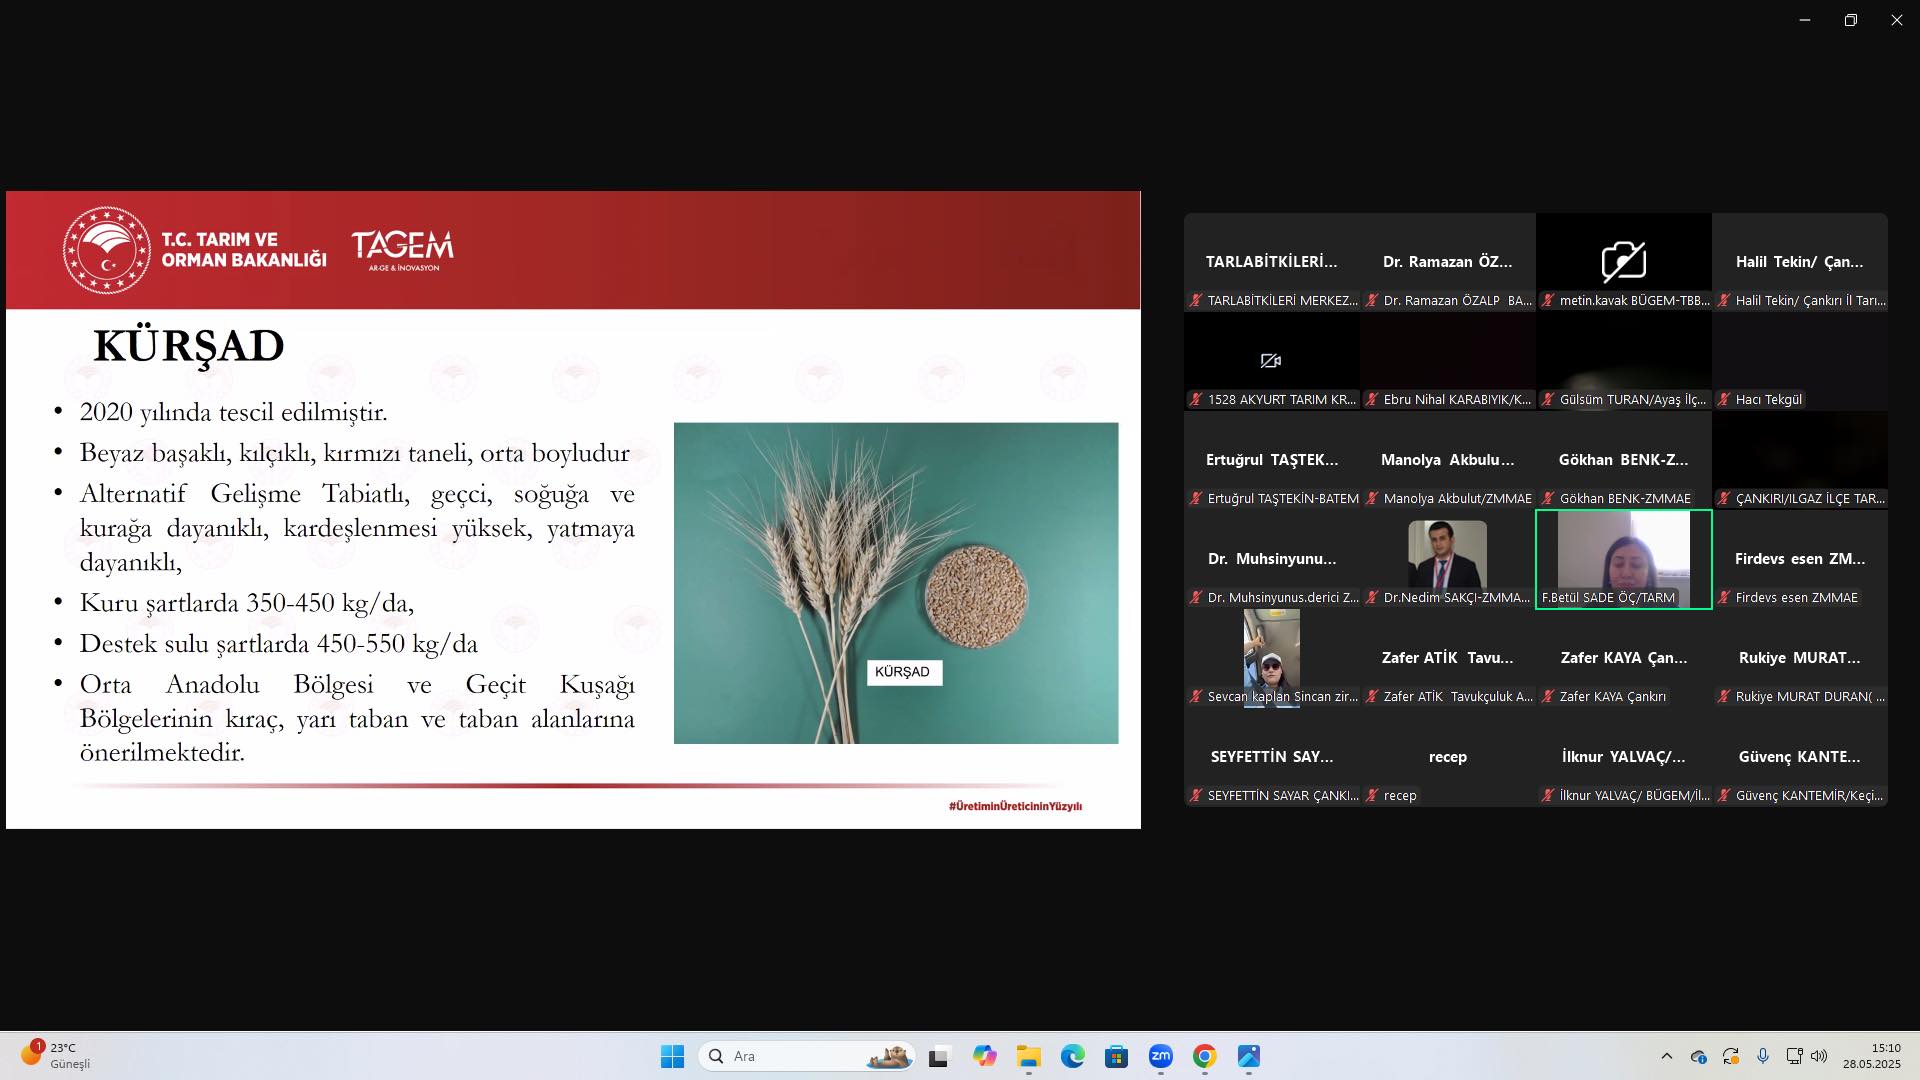Open Copilot from the taskbar
The height and width of the screenshot is (1080, 1920).
(x=984, y=1056)
